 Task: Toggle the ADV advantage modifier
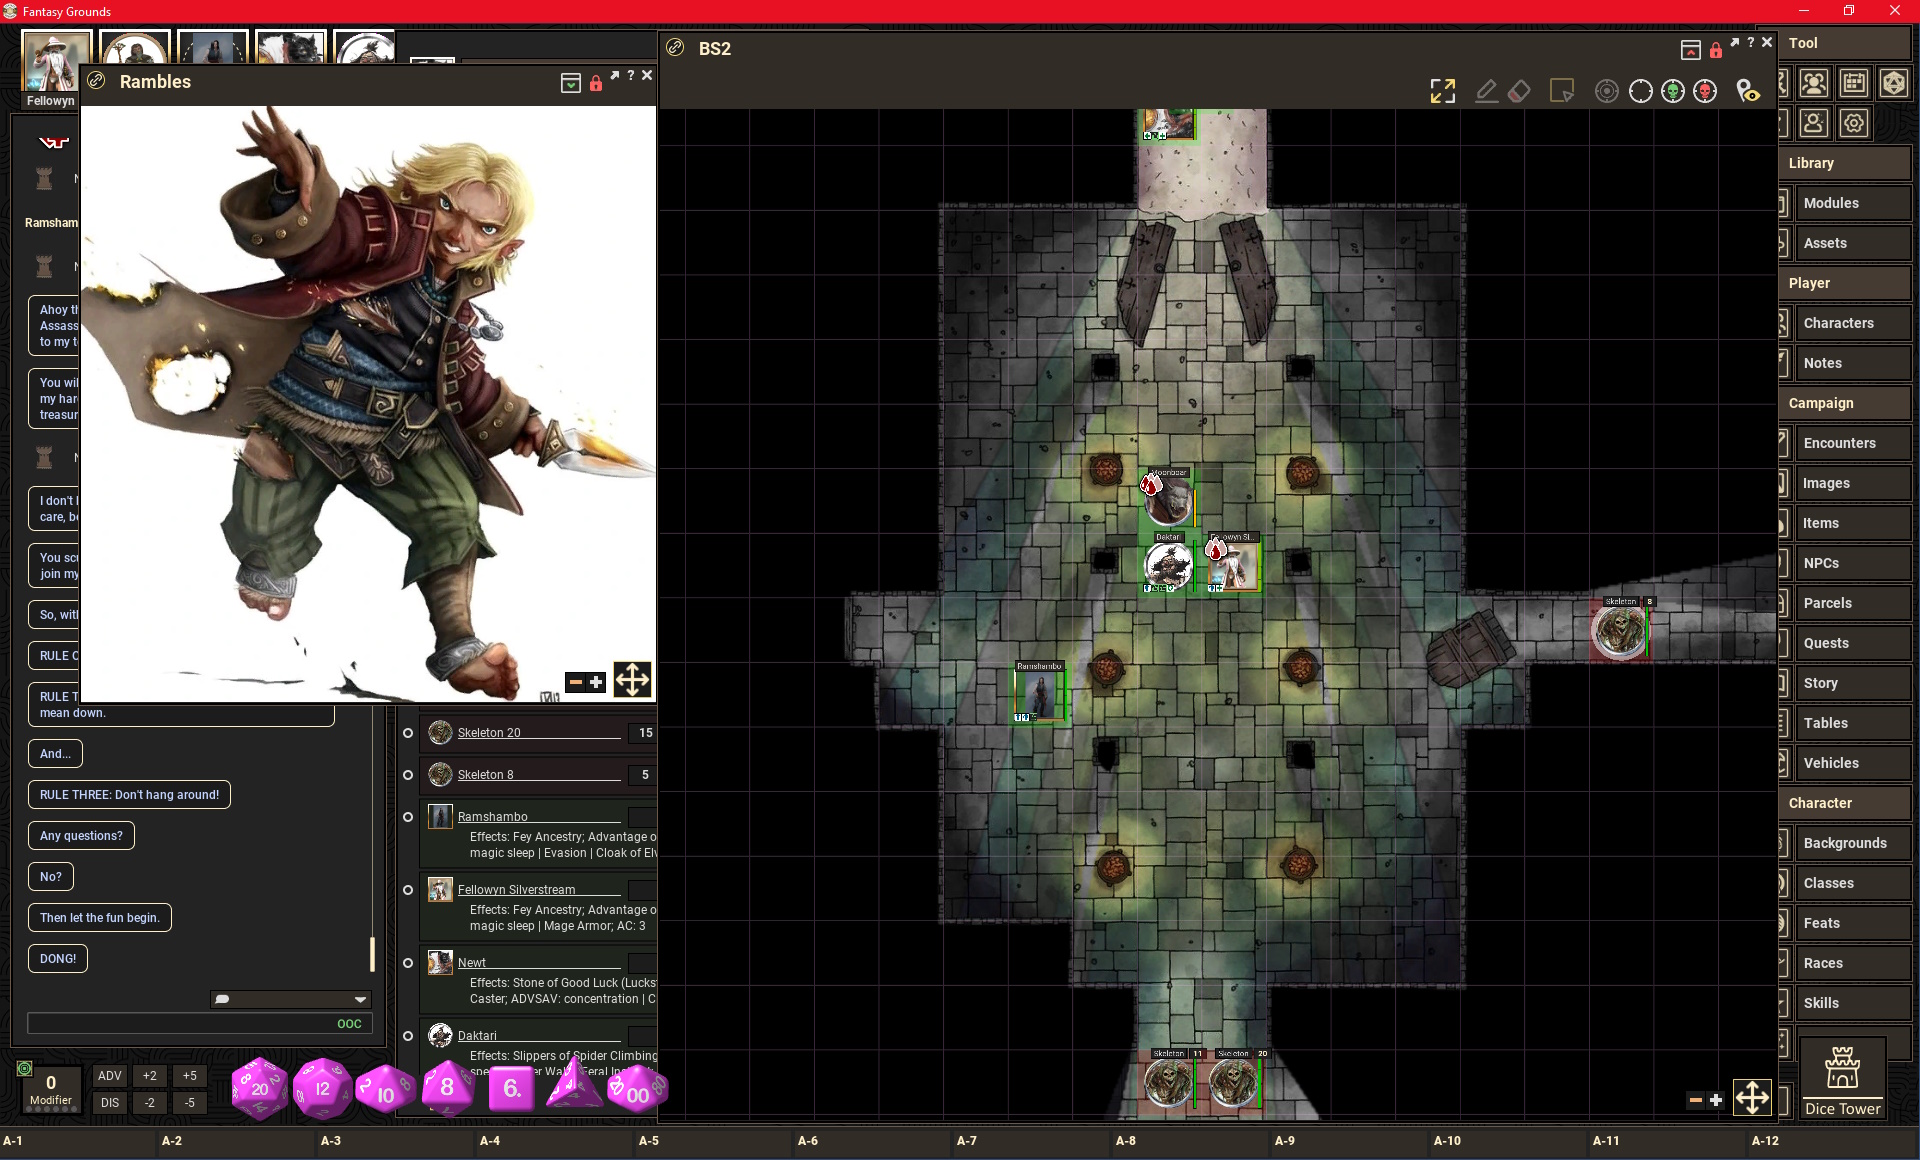[x=110, y=1076]
